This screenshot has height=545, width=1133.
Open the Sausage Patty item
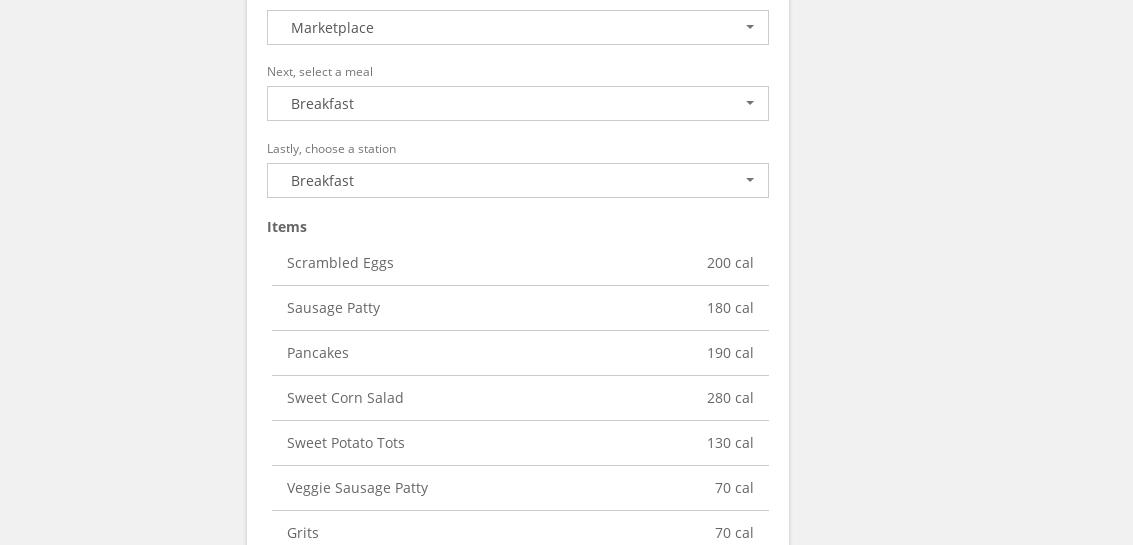click(x=333, y=308)
